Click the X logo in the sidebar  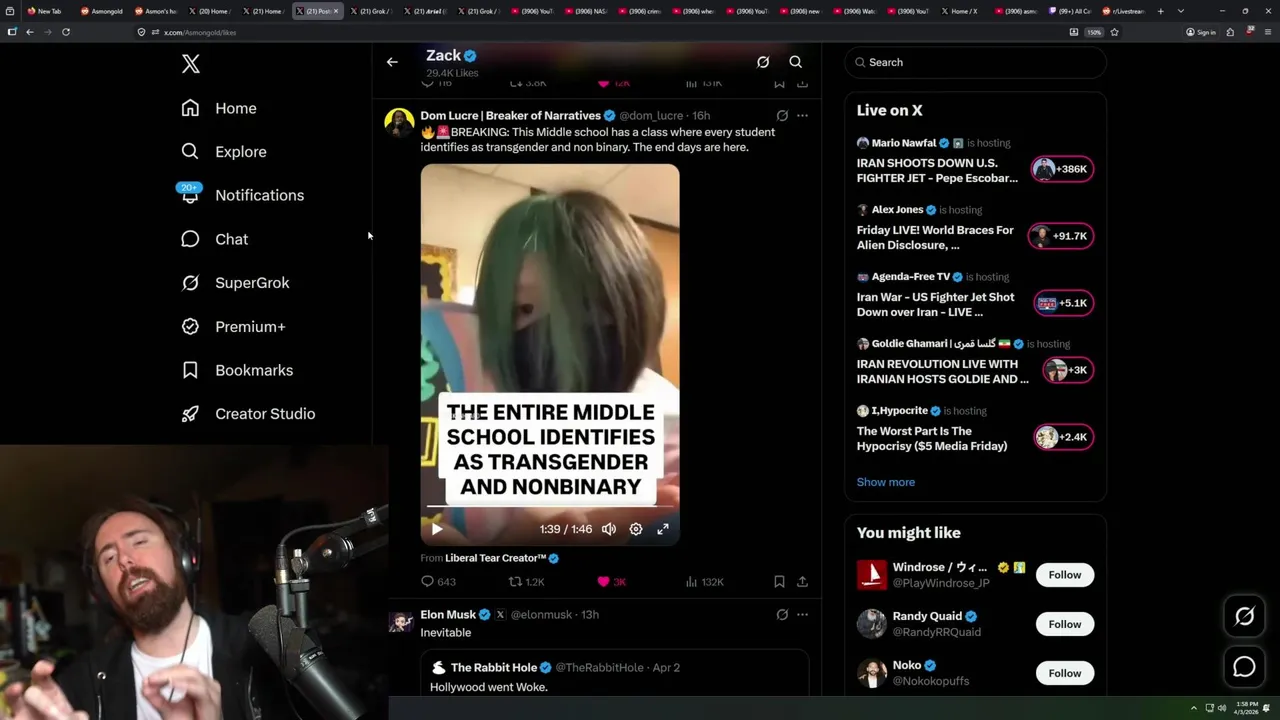[x=191, y=64]
